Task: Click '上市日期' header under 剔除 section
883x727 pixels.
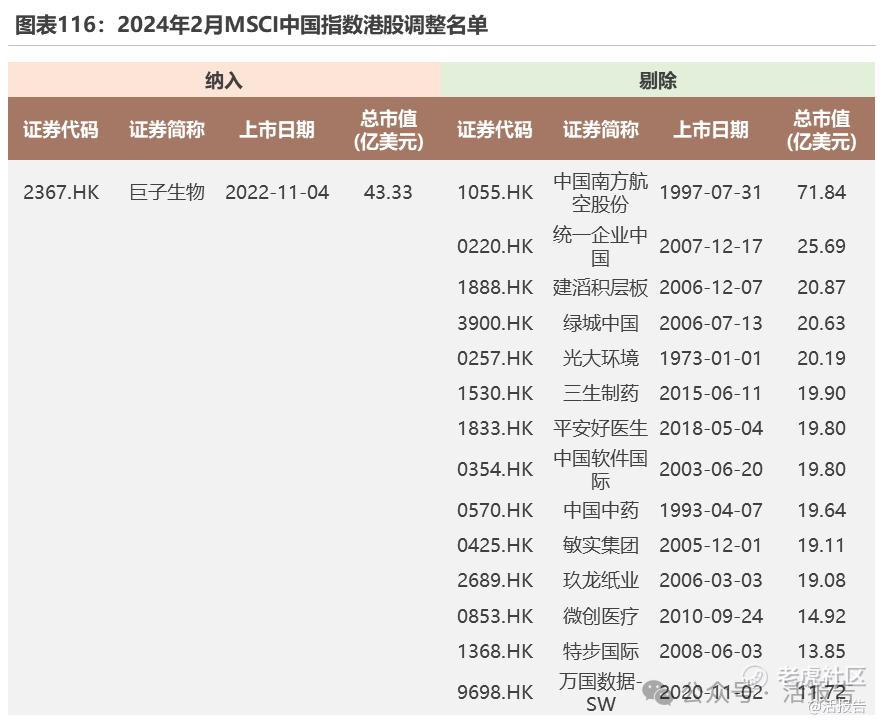Action: click(711, 130)
